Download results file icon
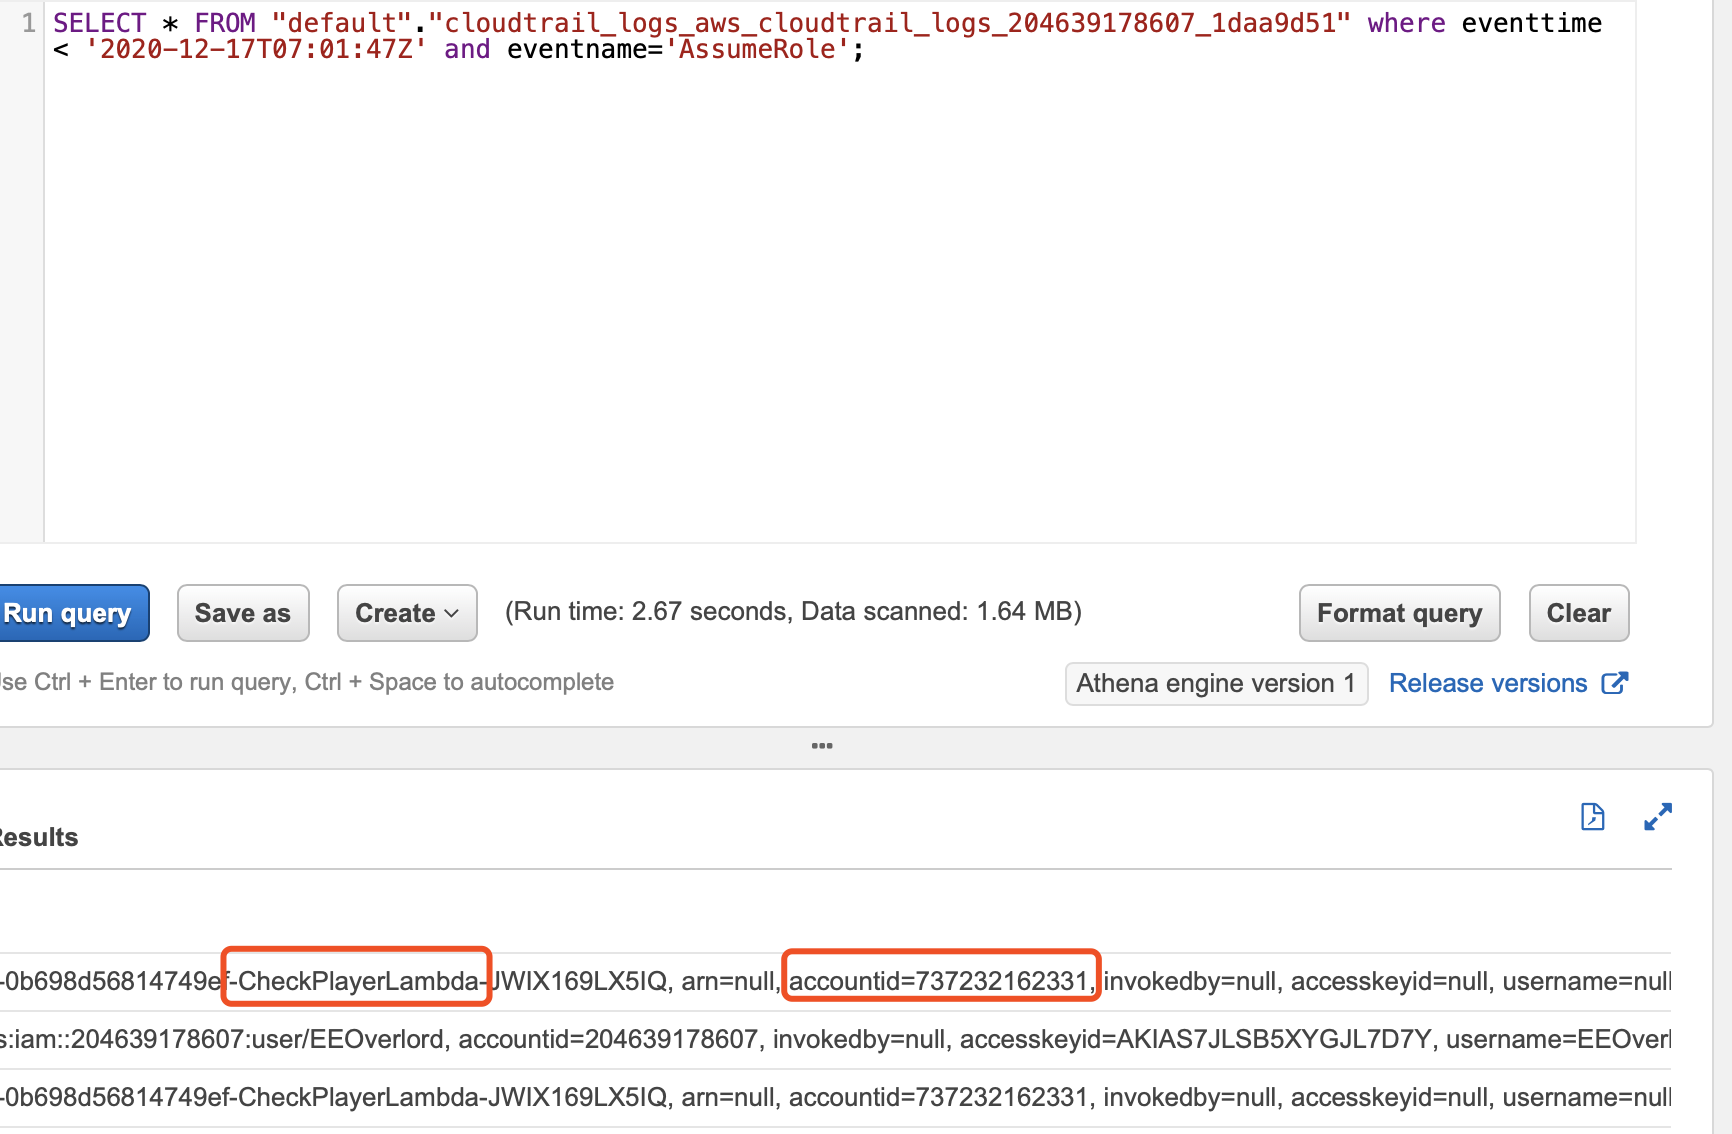The height and width of the screenshot is (1134, 1732). point(1593,817)
